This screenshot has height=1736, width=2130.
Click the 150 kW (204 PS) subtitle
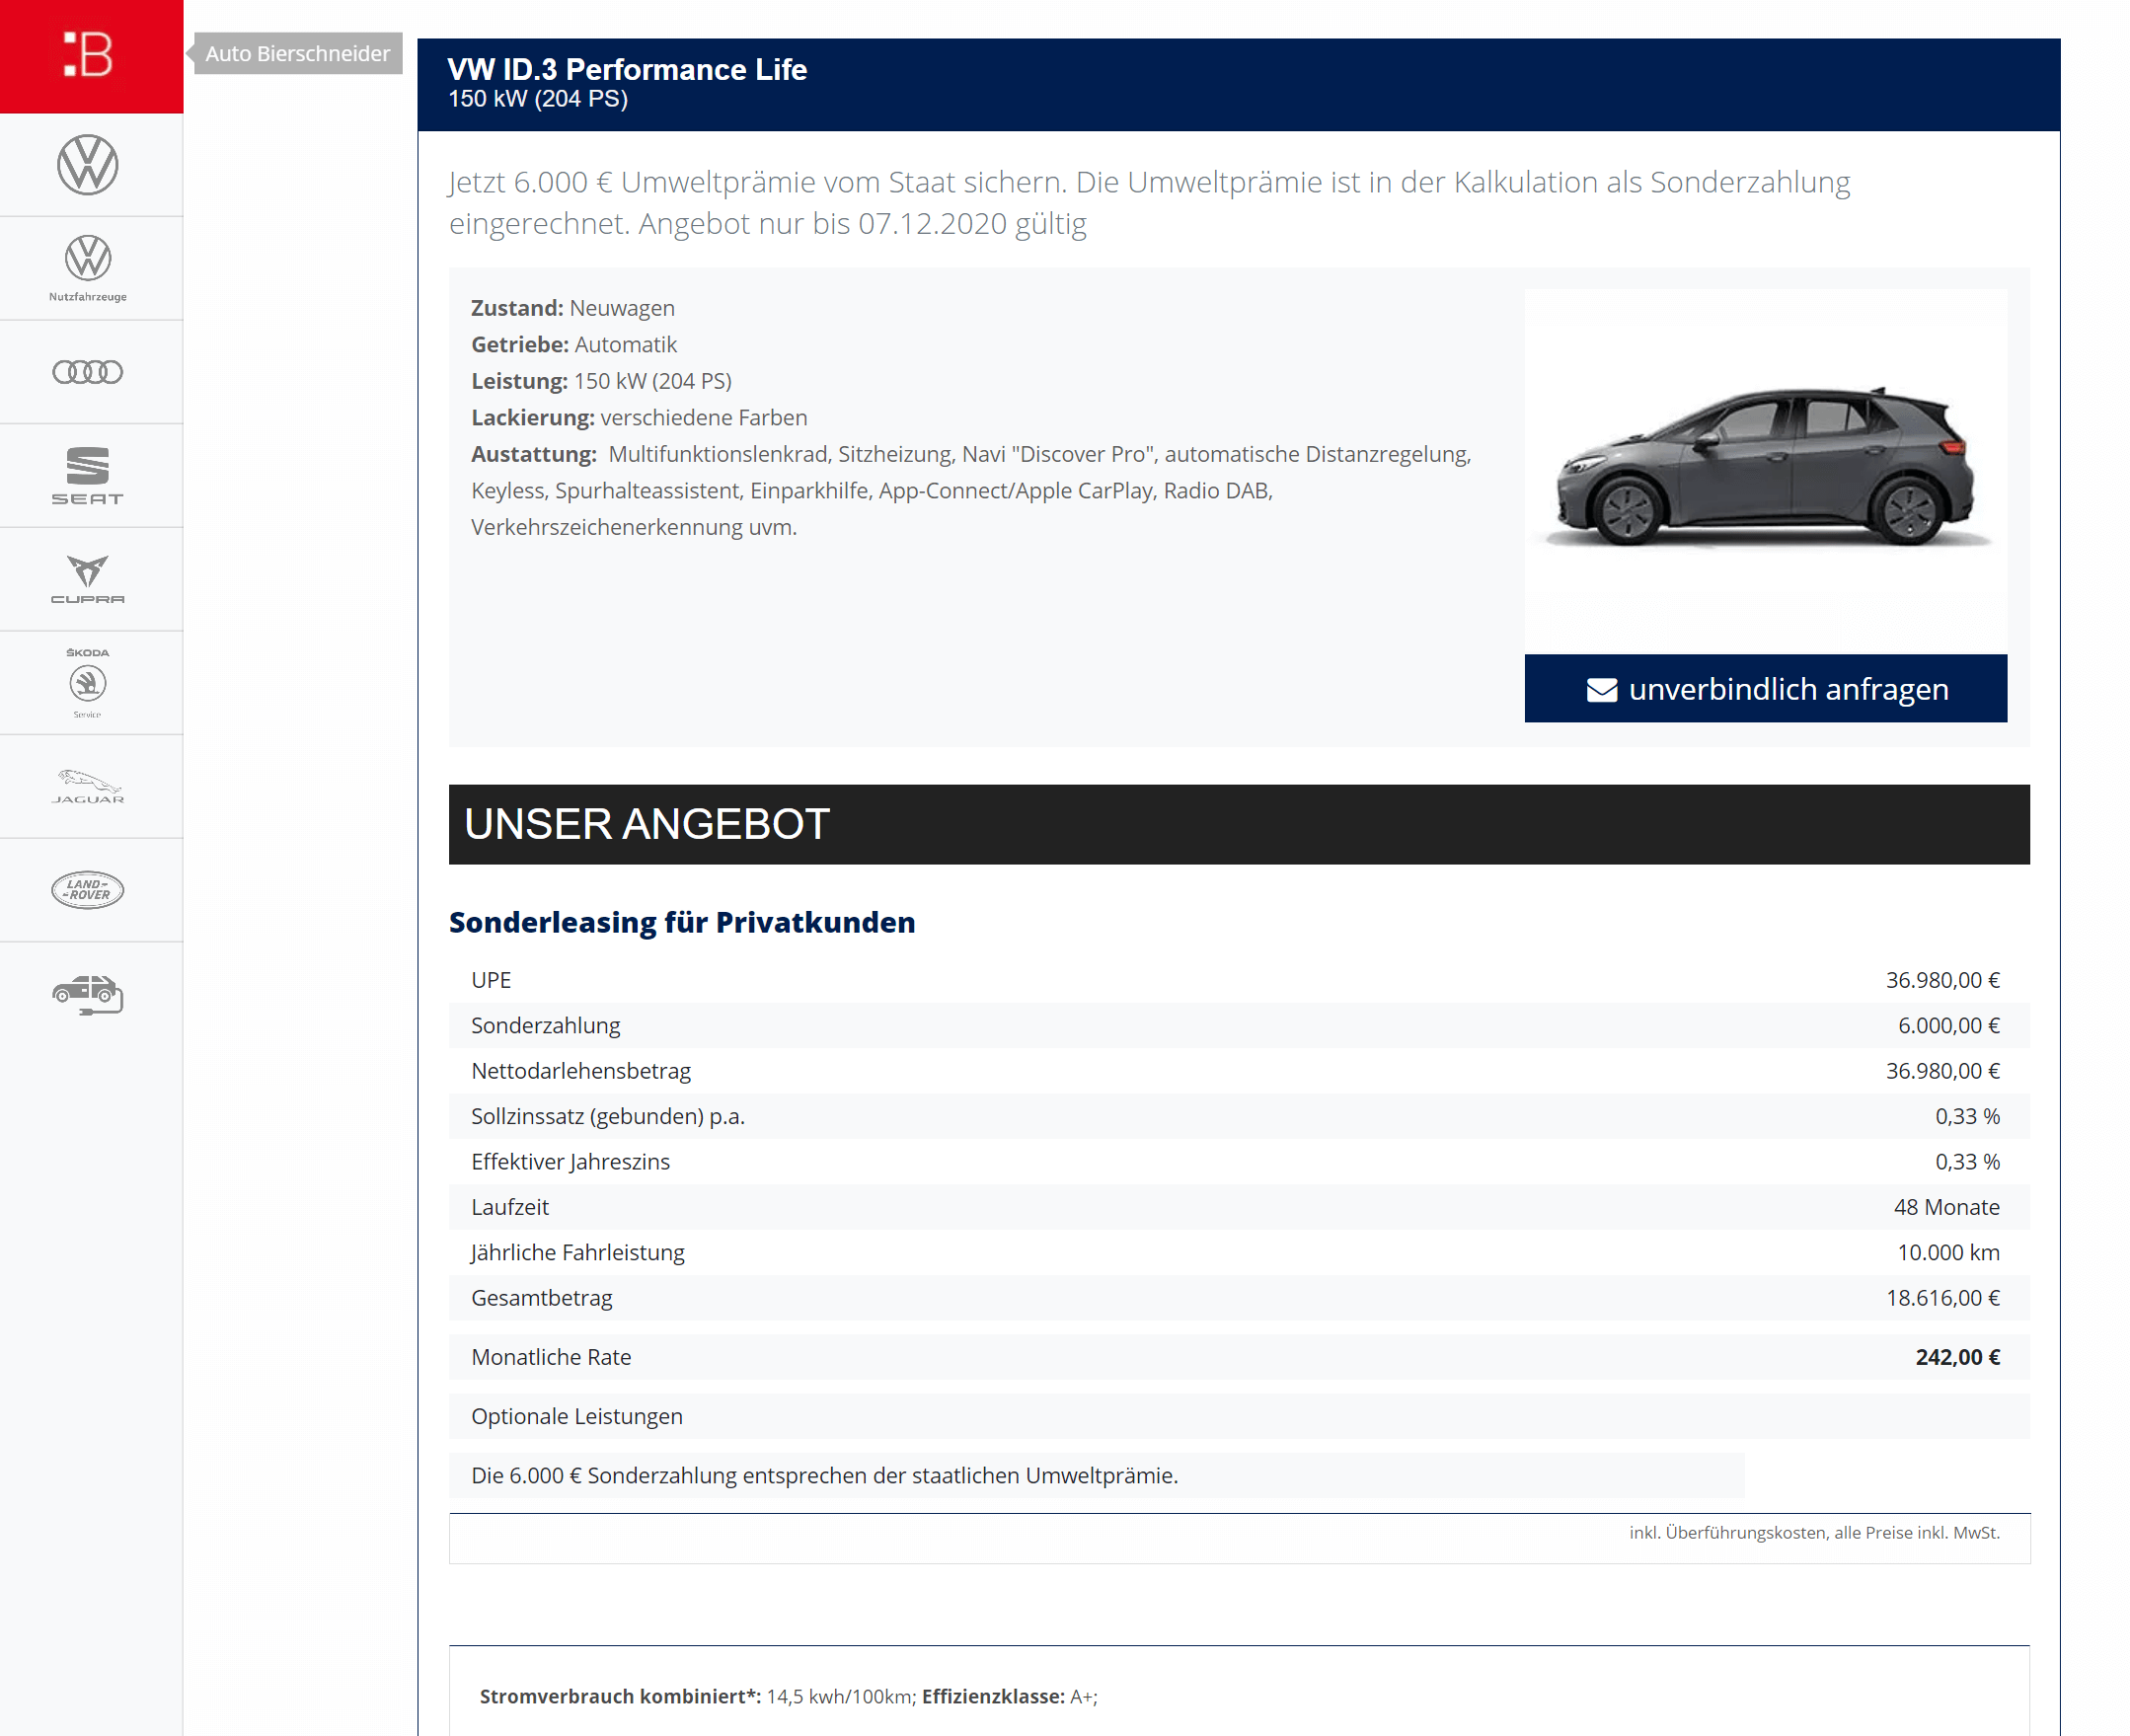coord(538,99)
